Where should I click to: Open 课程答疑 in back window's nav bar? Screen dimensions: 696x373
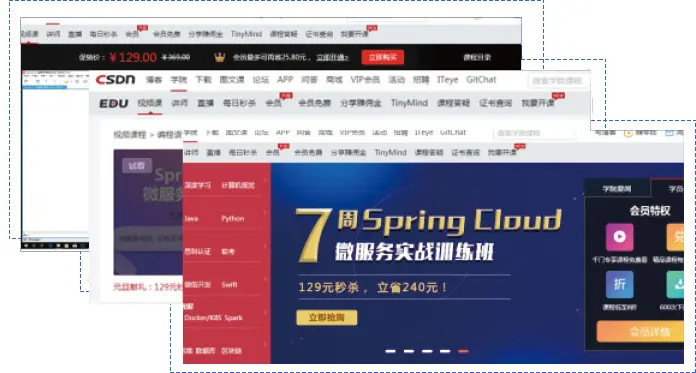pos(284,34)
